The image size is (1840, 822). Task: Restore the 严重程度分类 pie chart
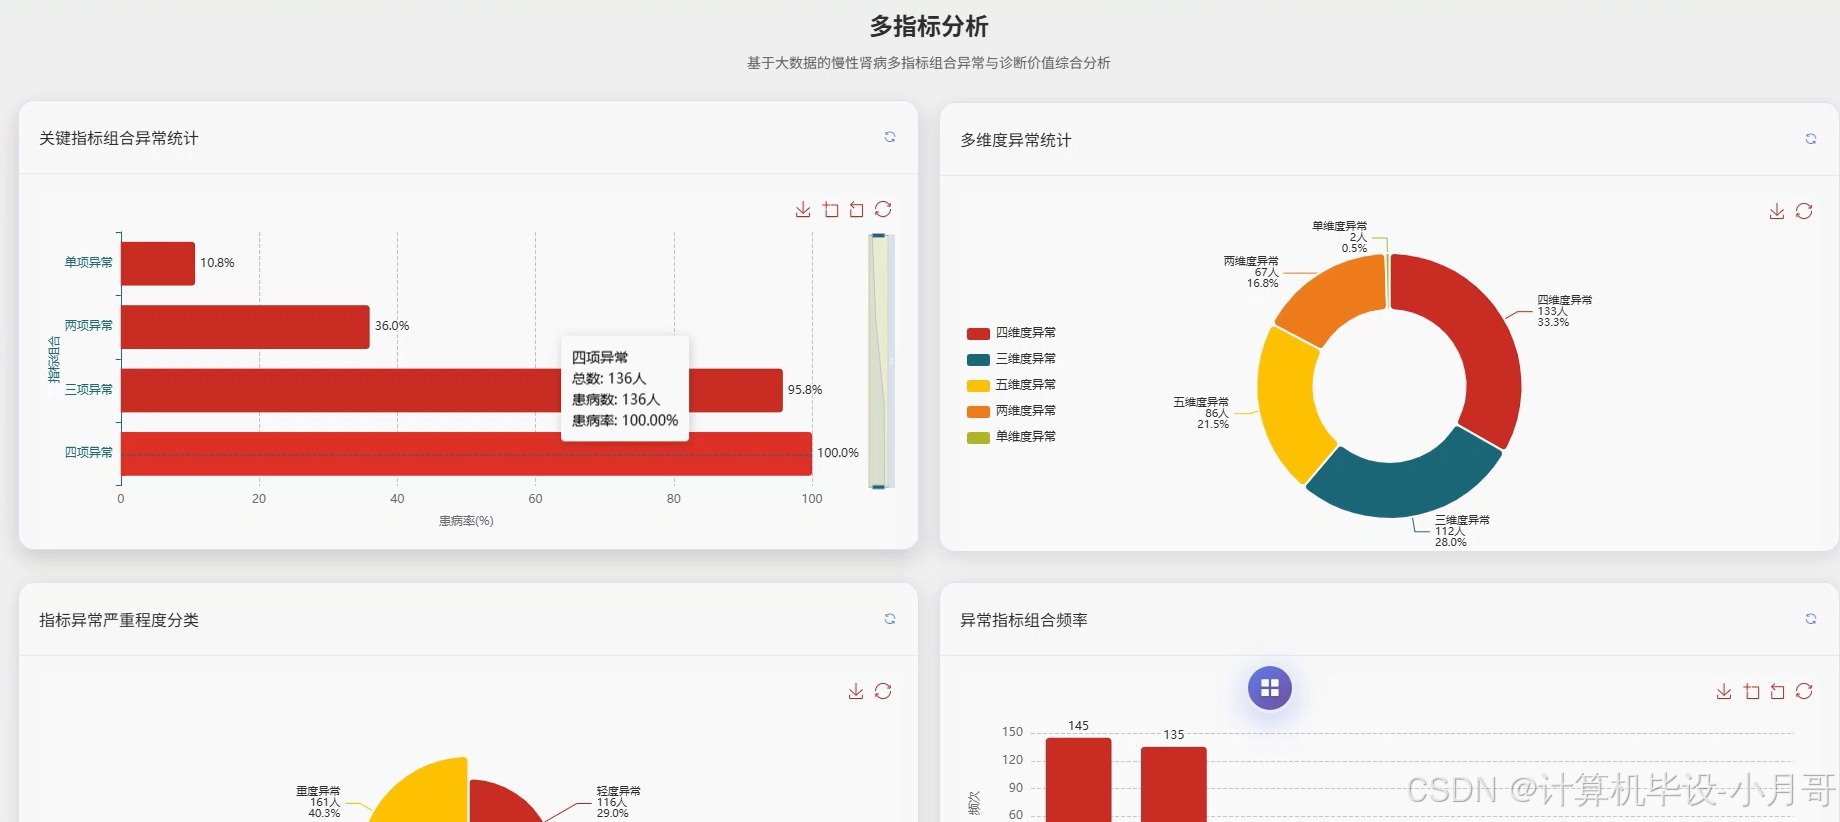coord(883,691)
